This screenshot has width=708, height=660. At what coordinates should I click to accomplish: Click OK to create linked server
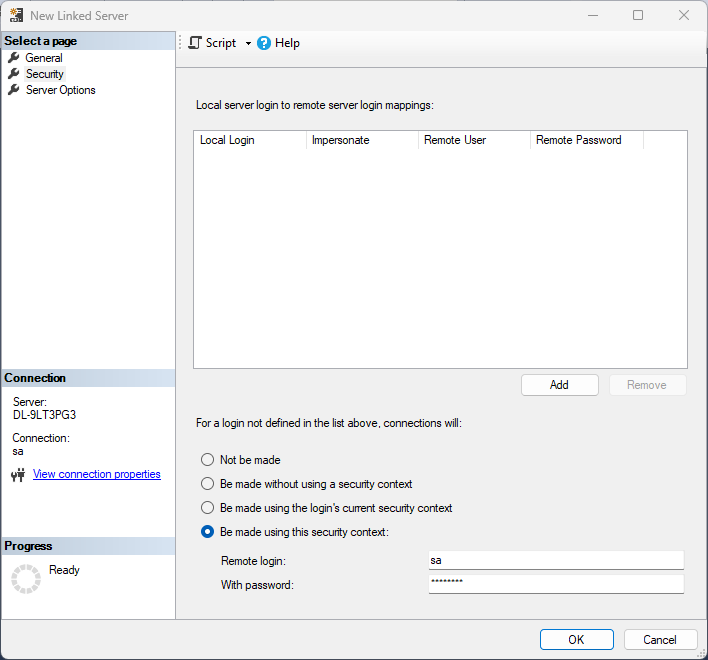[x=576, y=640]
